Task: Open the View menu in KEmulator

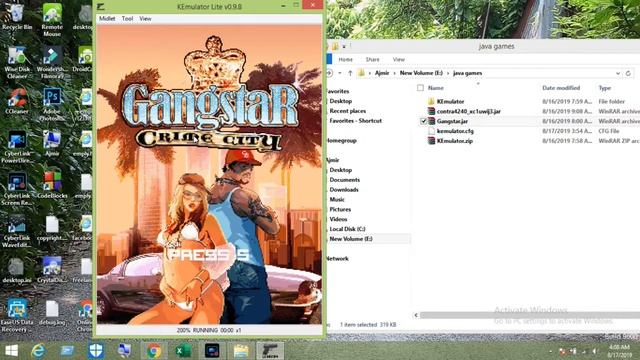Action: point(145,19)
